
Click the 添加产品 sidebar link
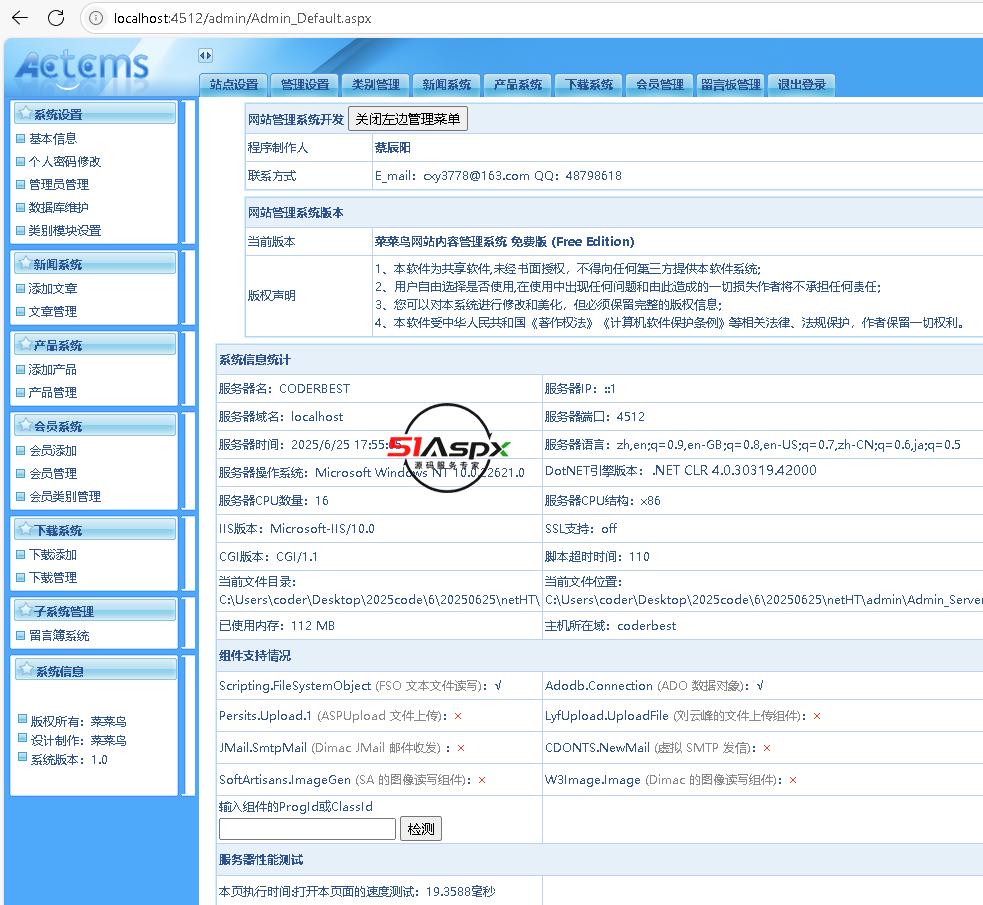point(53,369)
